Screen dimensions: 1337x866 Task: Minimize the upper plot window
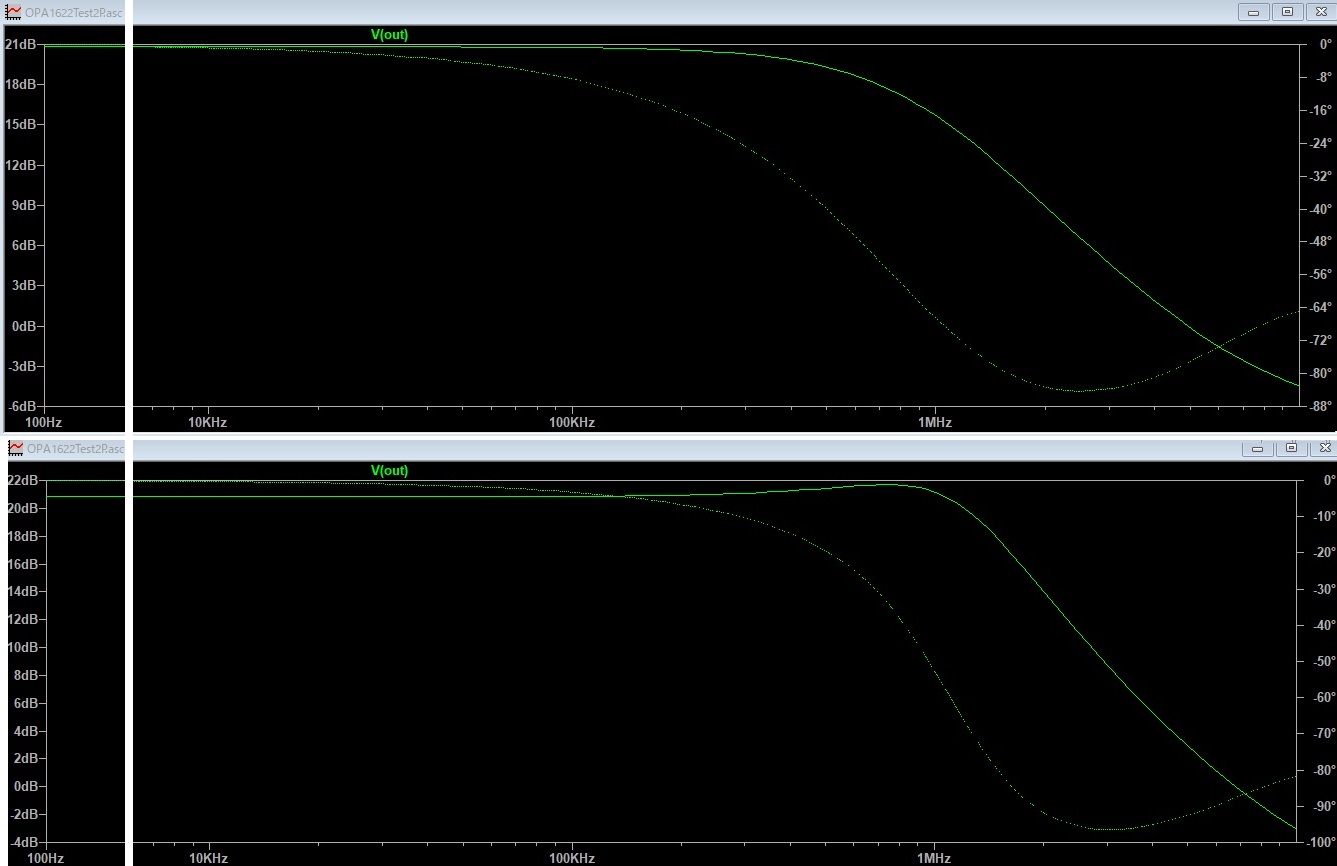pyautogui.click(x=1253, y=12)
